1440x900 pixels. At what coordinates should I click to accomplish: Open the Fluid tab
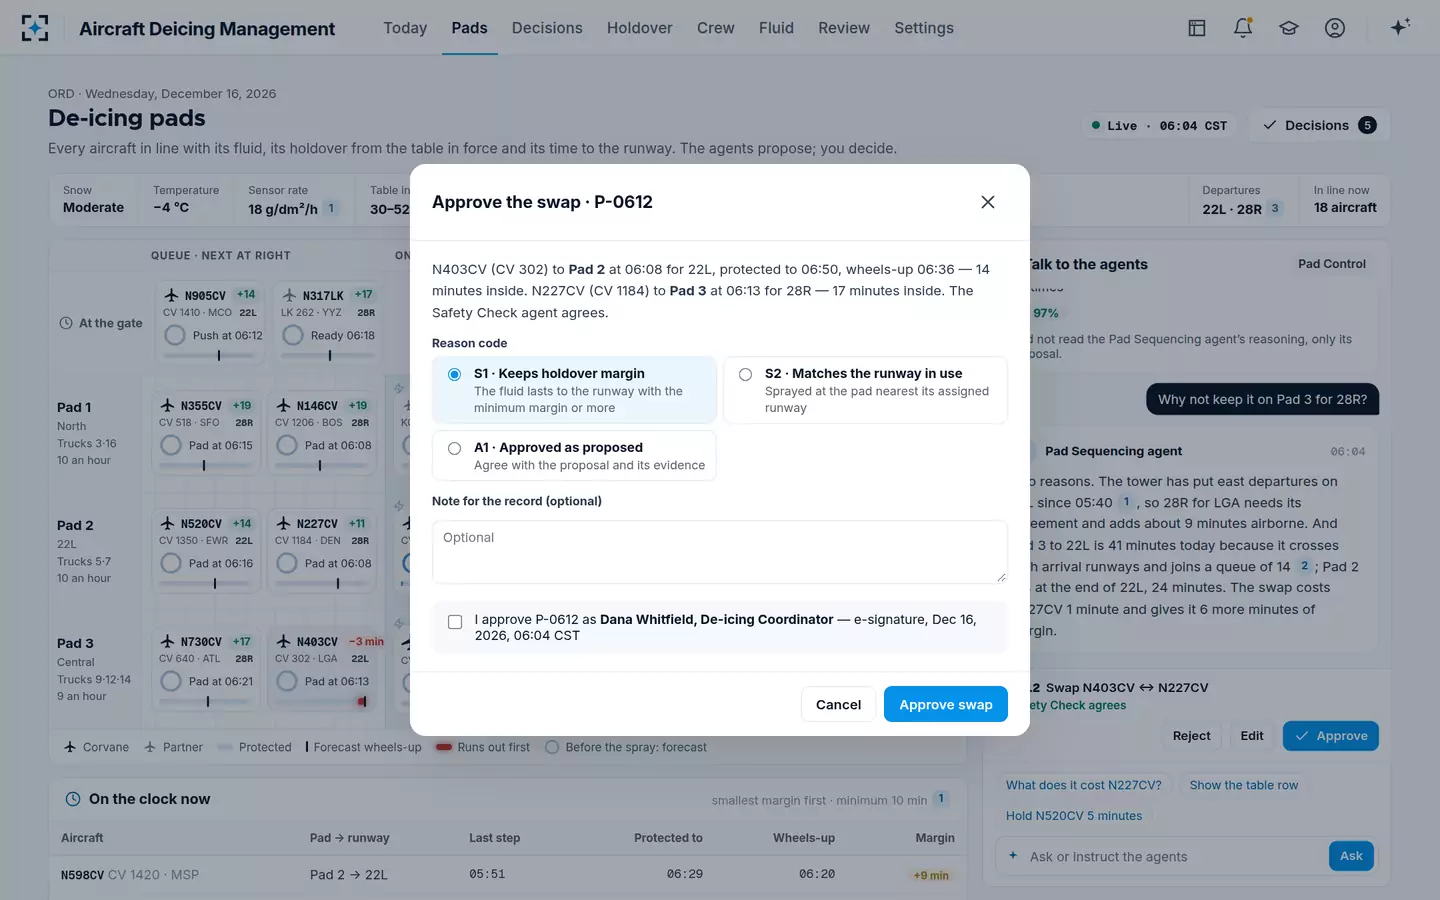pyautogui.click(x=776, y=28)
